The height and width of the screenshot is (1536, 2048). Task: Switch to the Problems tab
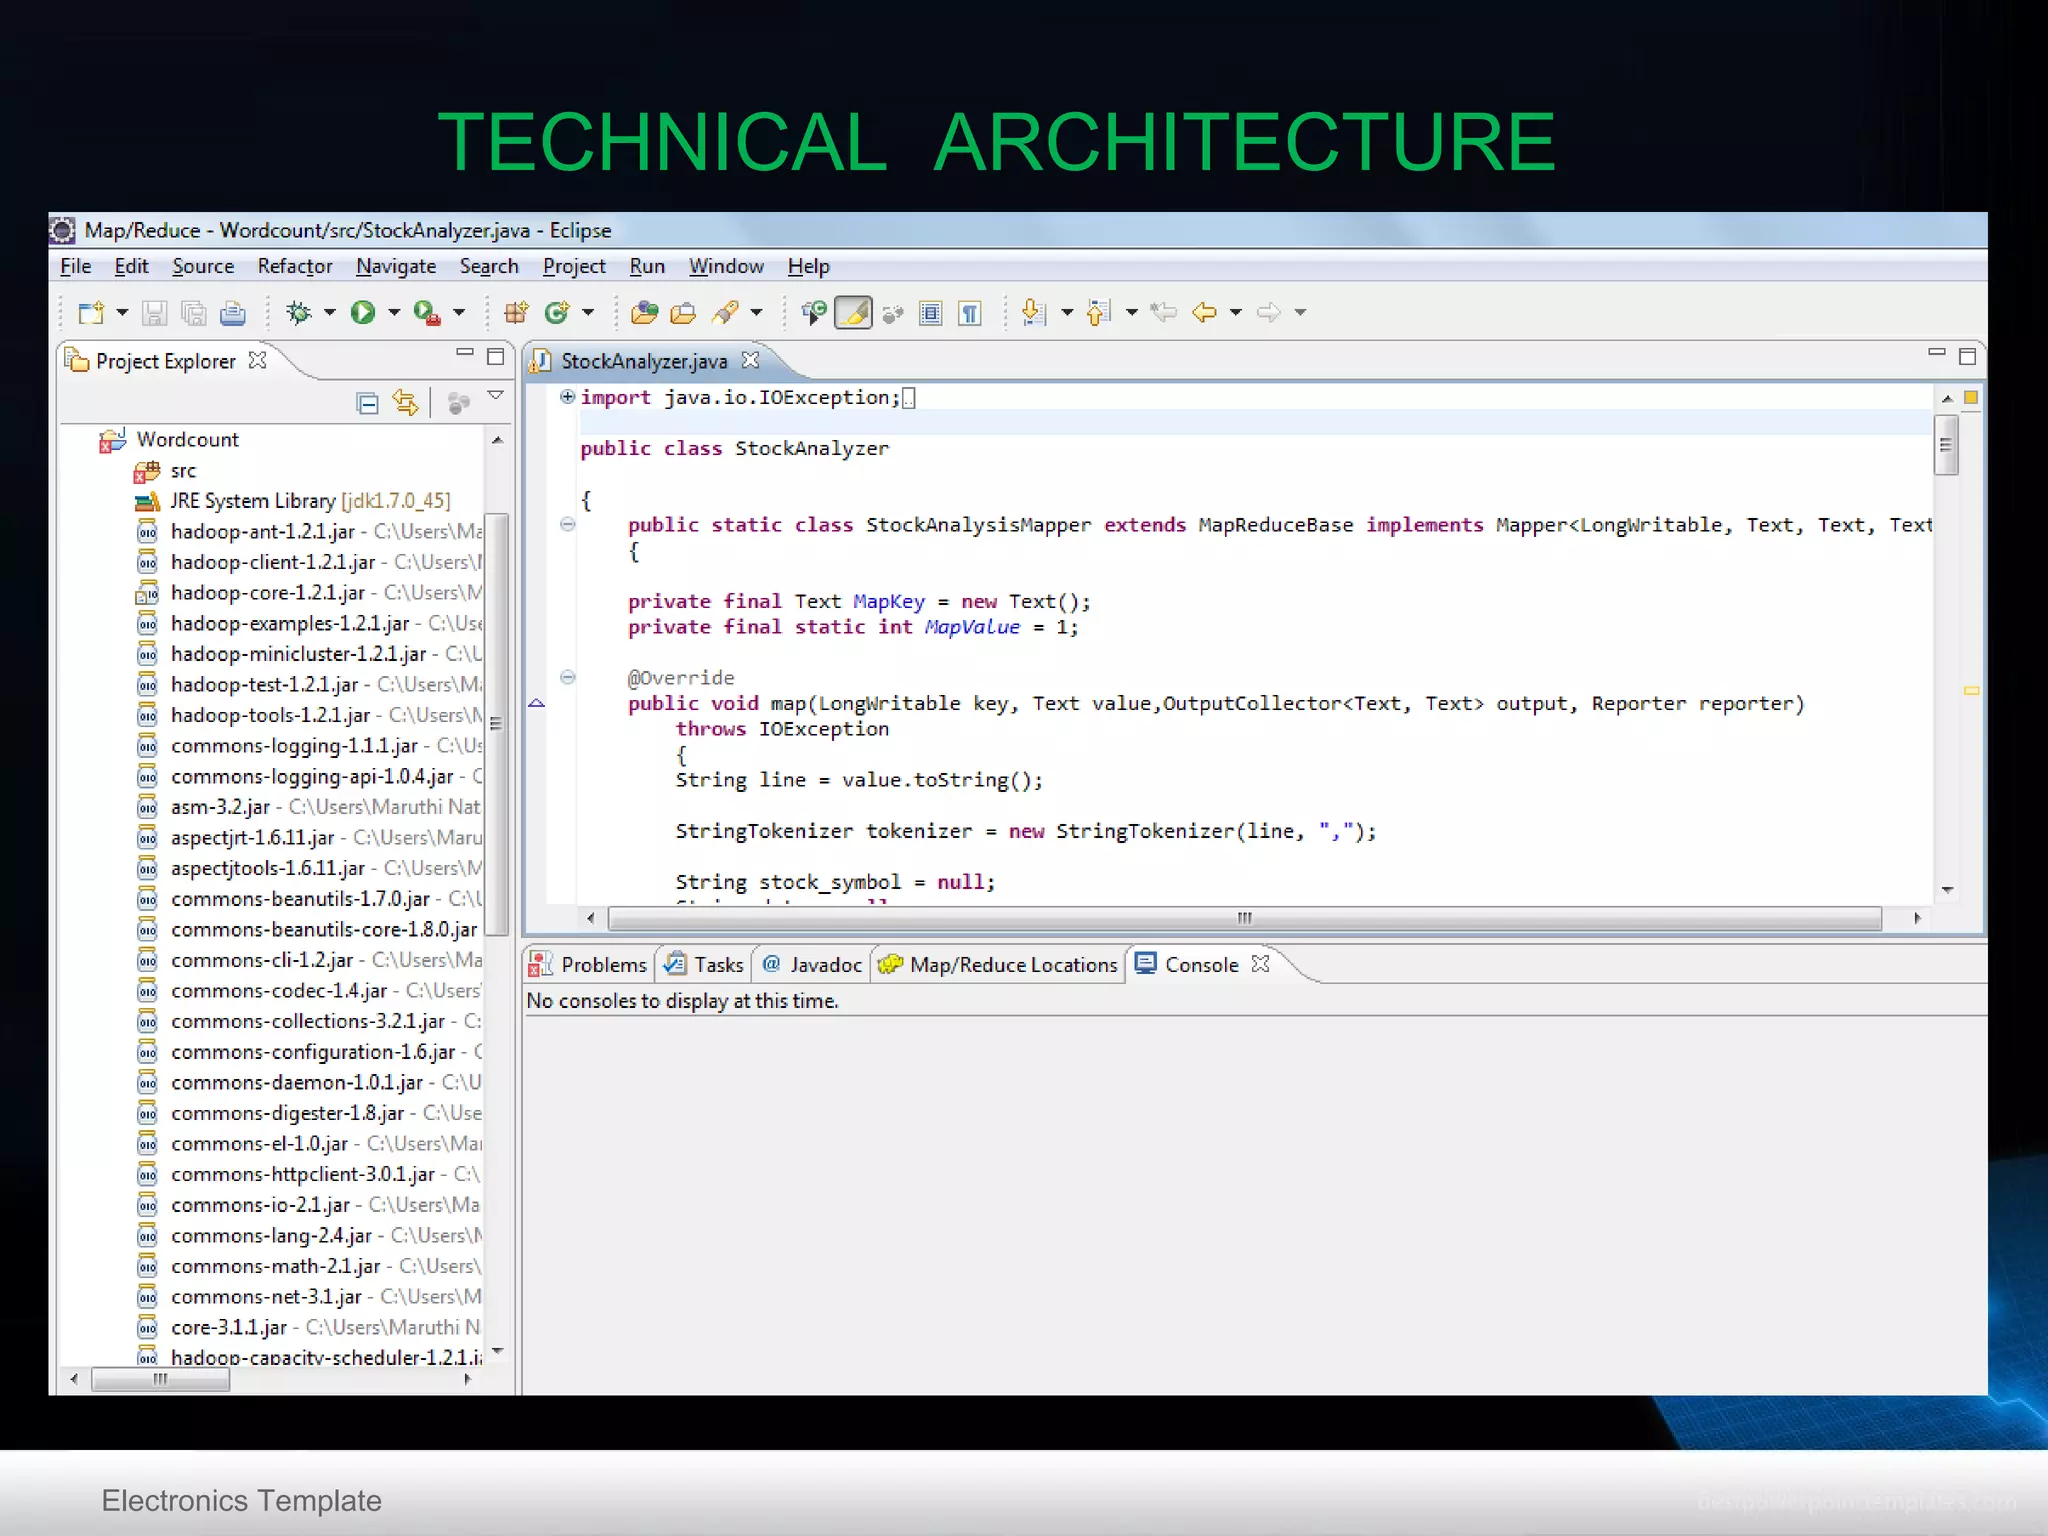point(588,964)
